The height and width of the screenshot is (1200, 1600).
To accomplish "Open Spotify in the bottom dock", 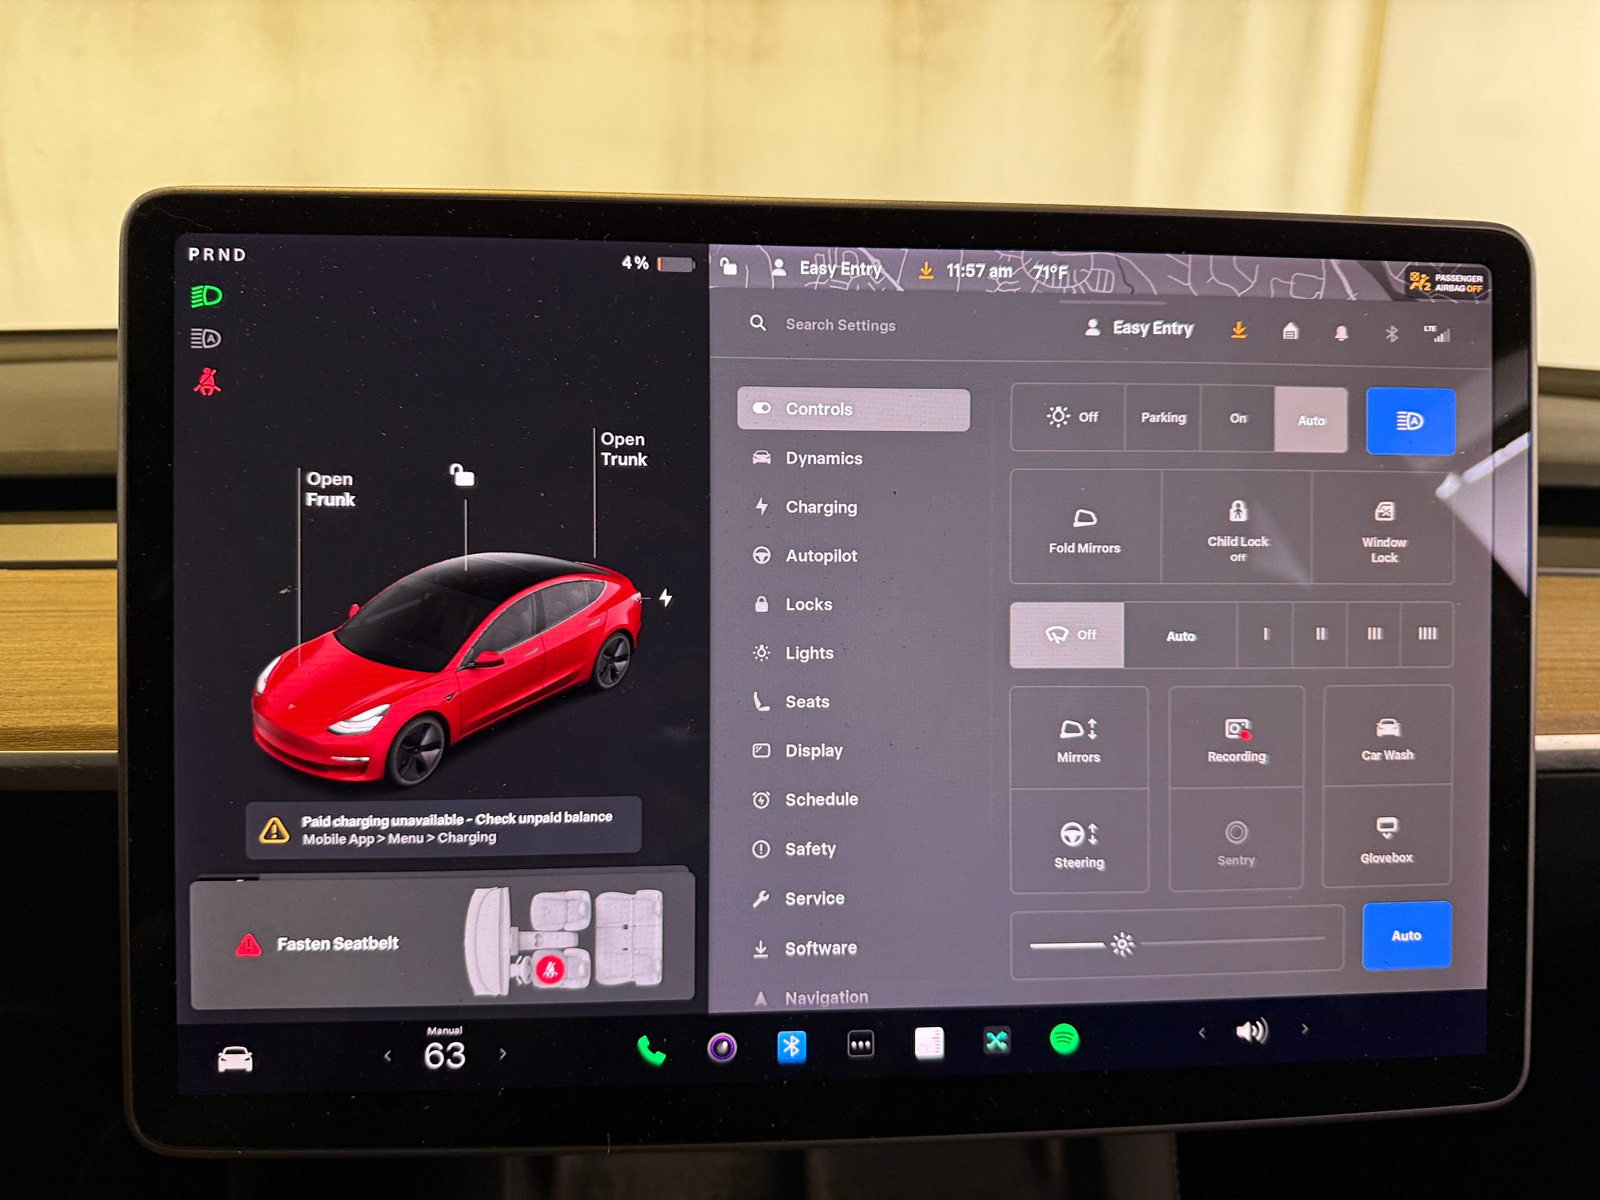I will [x=1064, y=1039].
